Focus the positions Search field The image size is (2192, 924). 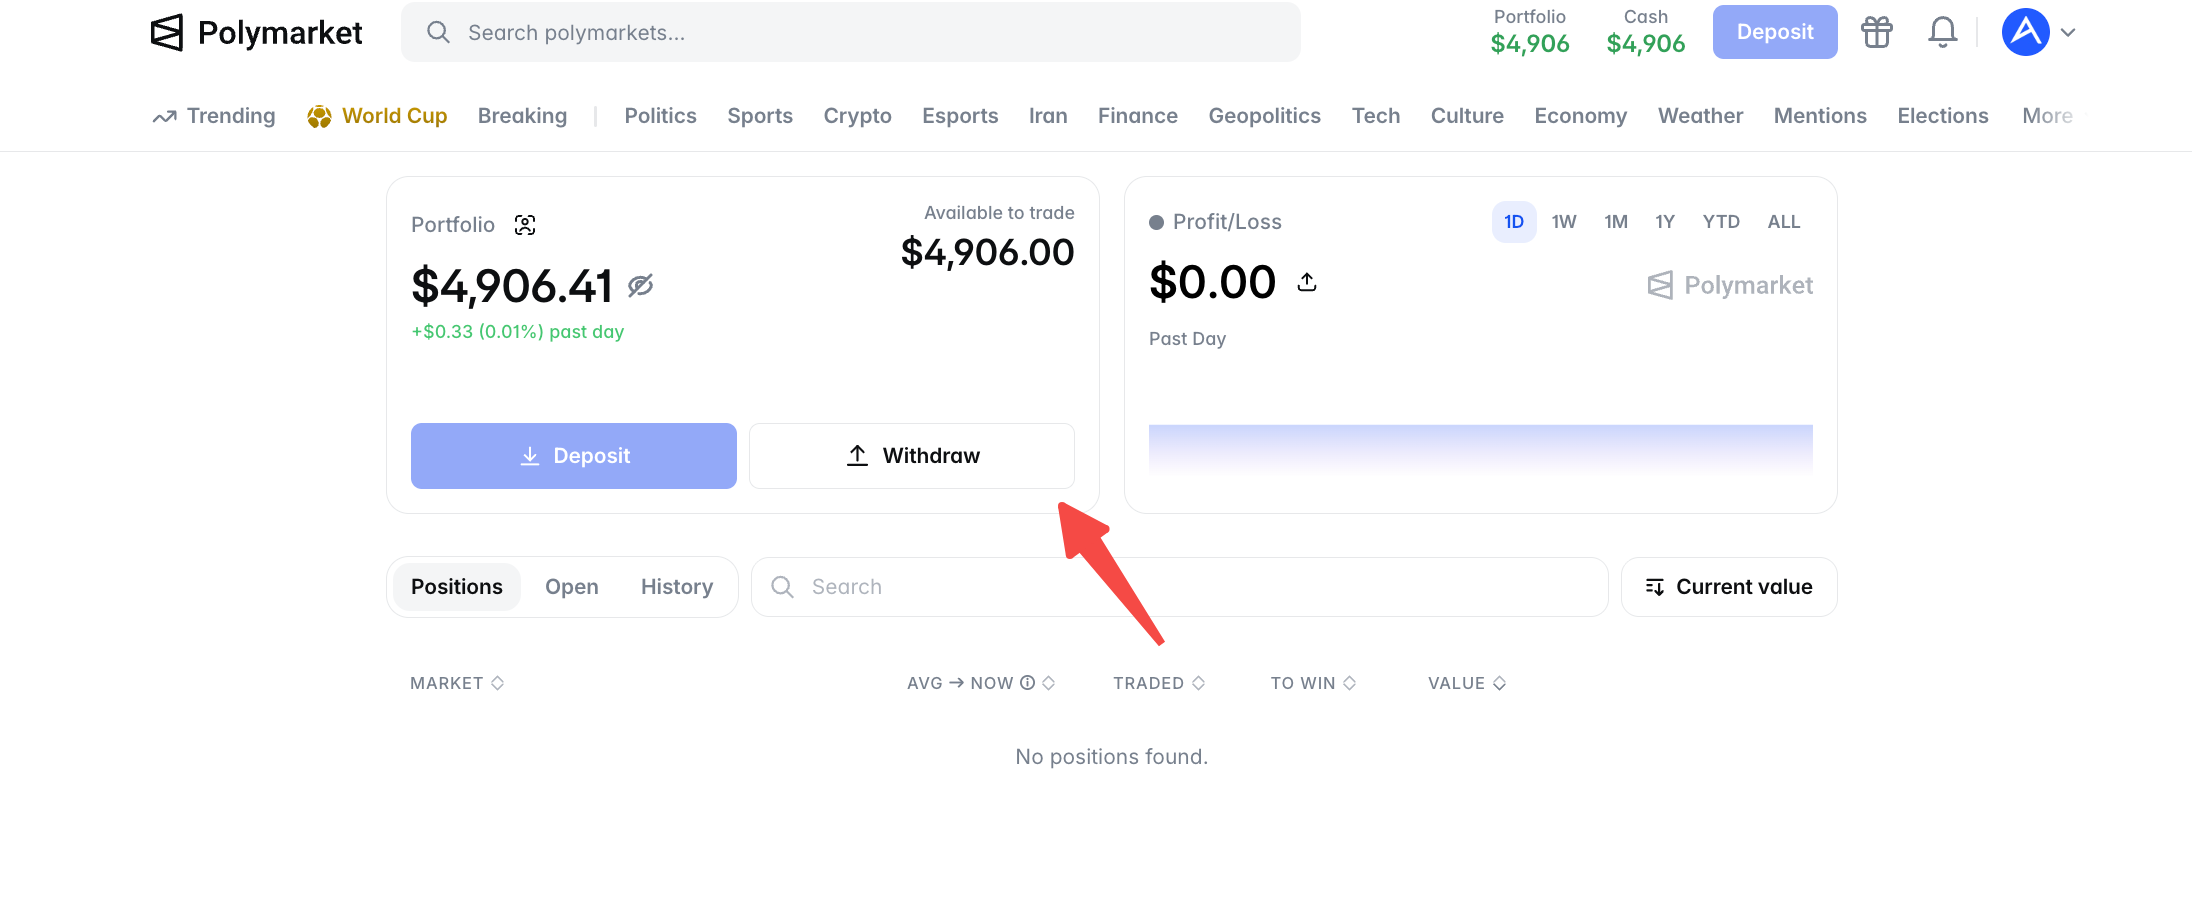[x=1180, y=587]
